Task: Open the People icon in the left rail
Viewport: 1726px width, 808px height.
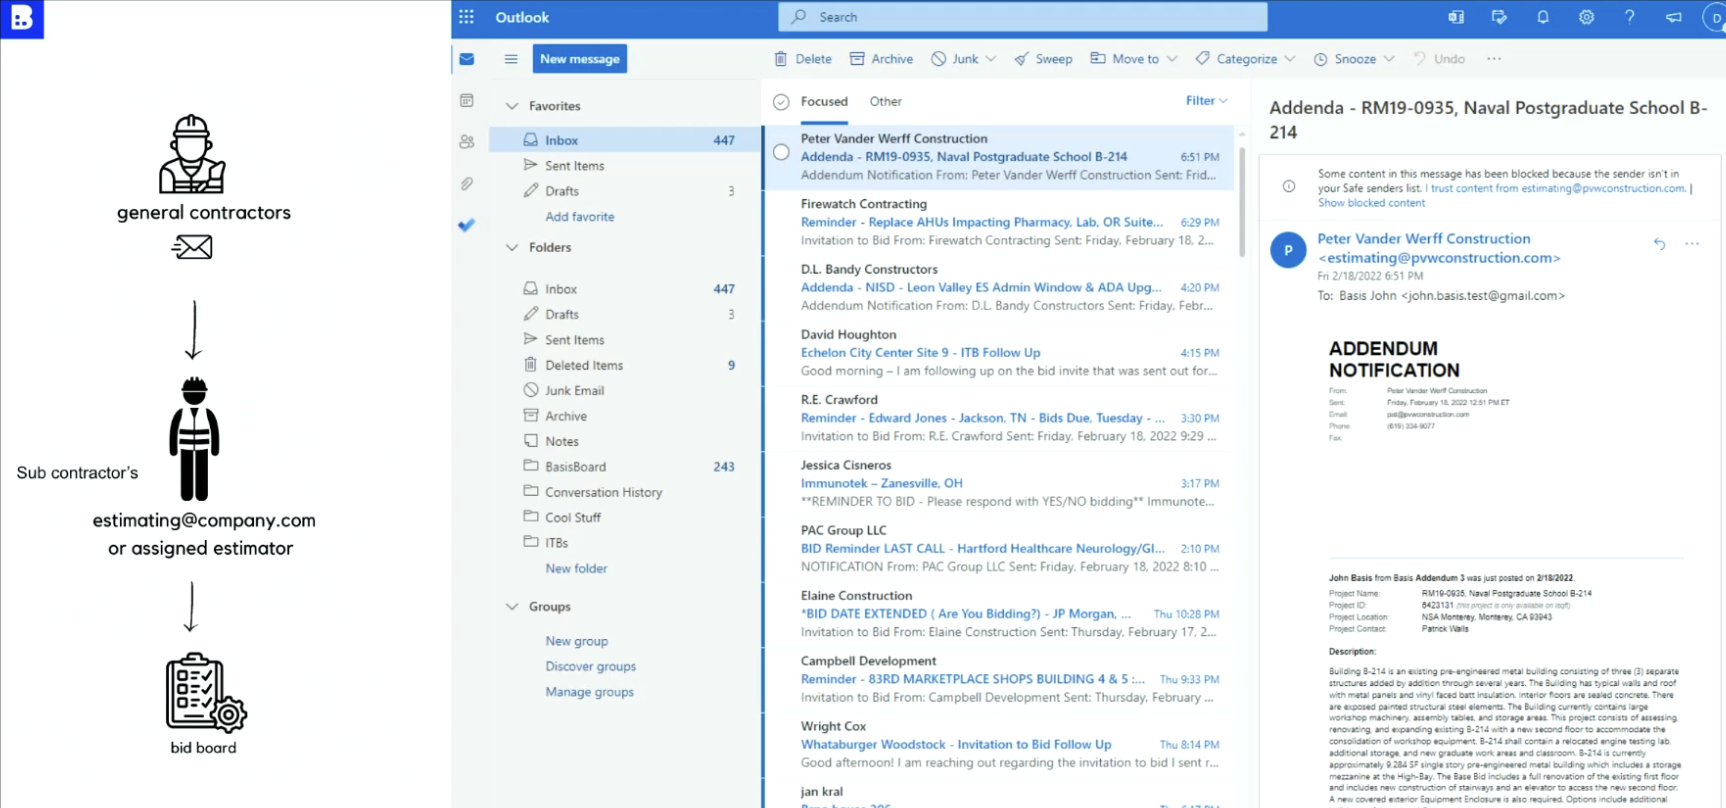Action: (466, 142)
